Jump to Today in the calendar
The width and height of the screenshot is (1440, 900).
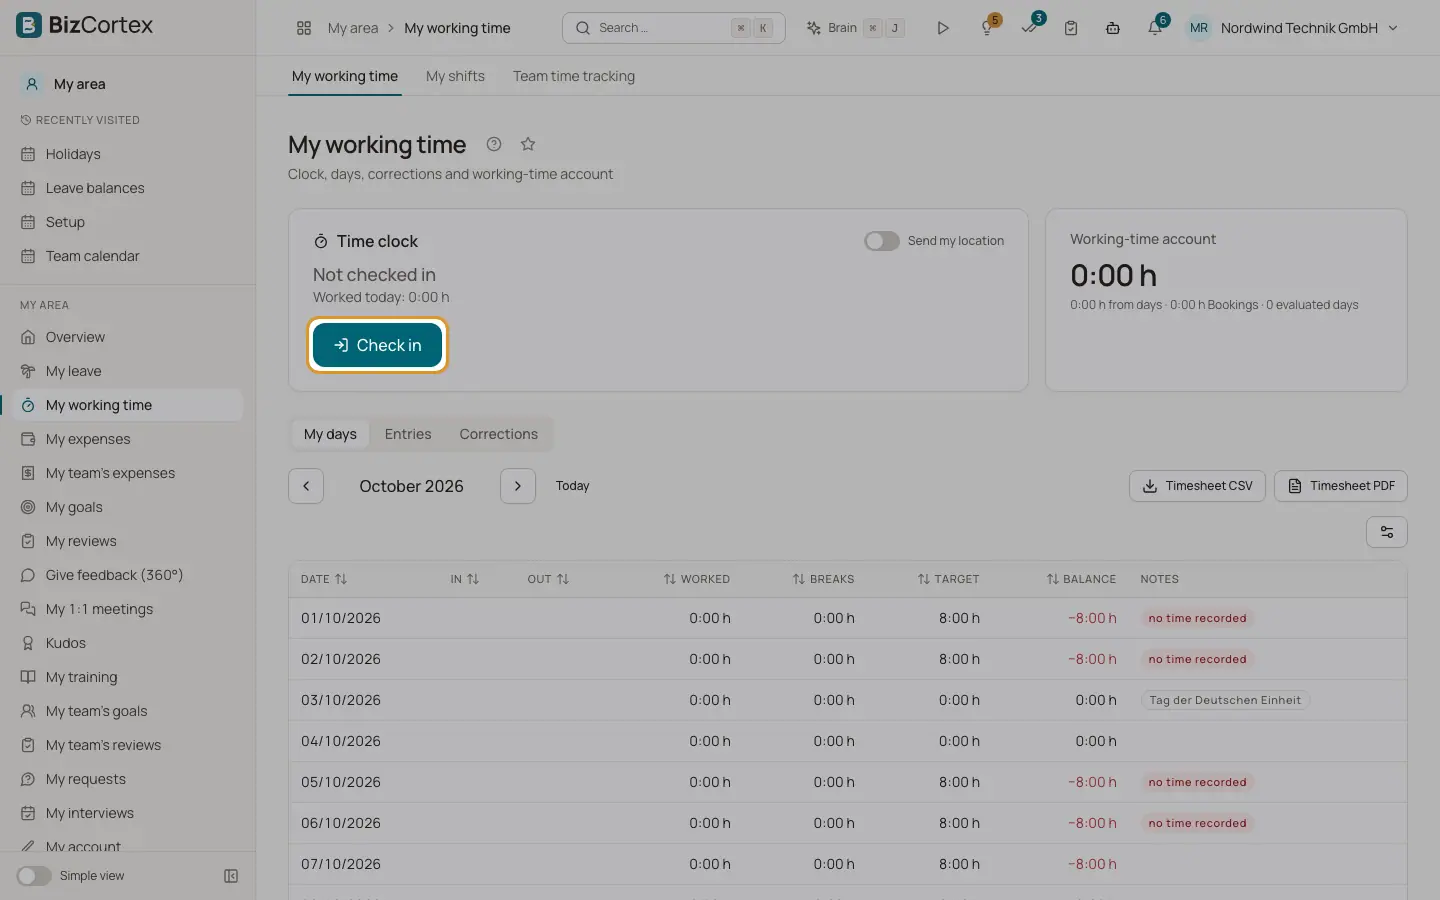573,486
